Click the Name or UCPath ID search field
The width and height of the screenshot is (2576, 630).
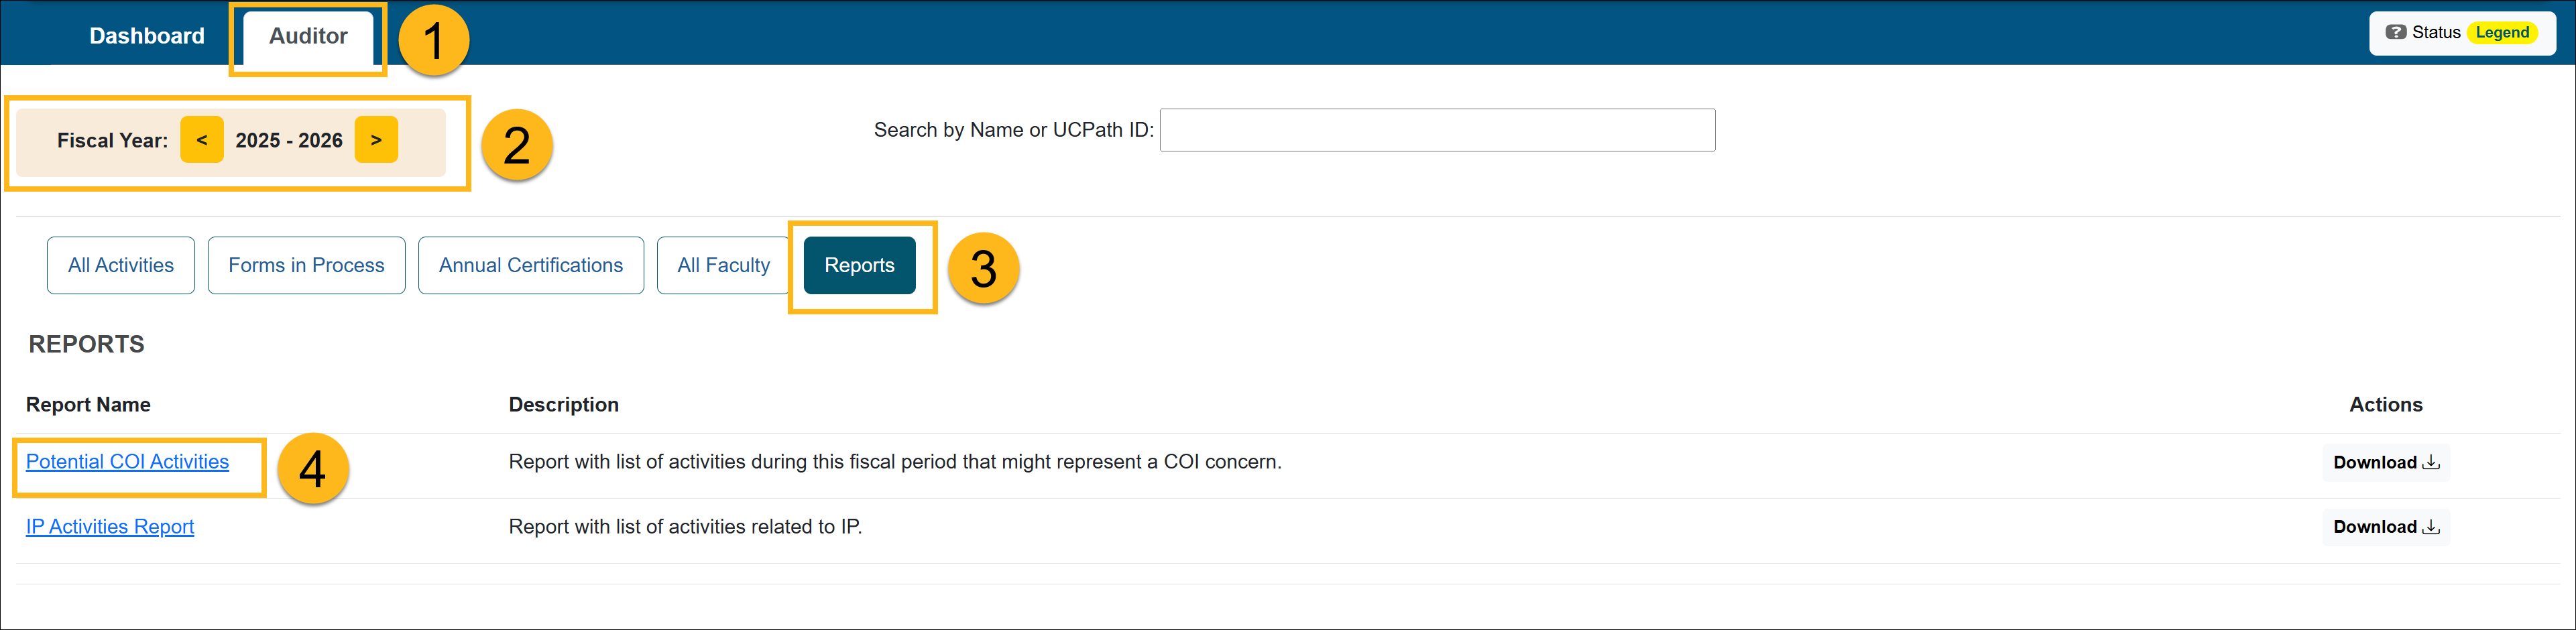pyautogui.click(x=1436, y=129)
